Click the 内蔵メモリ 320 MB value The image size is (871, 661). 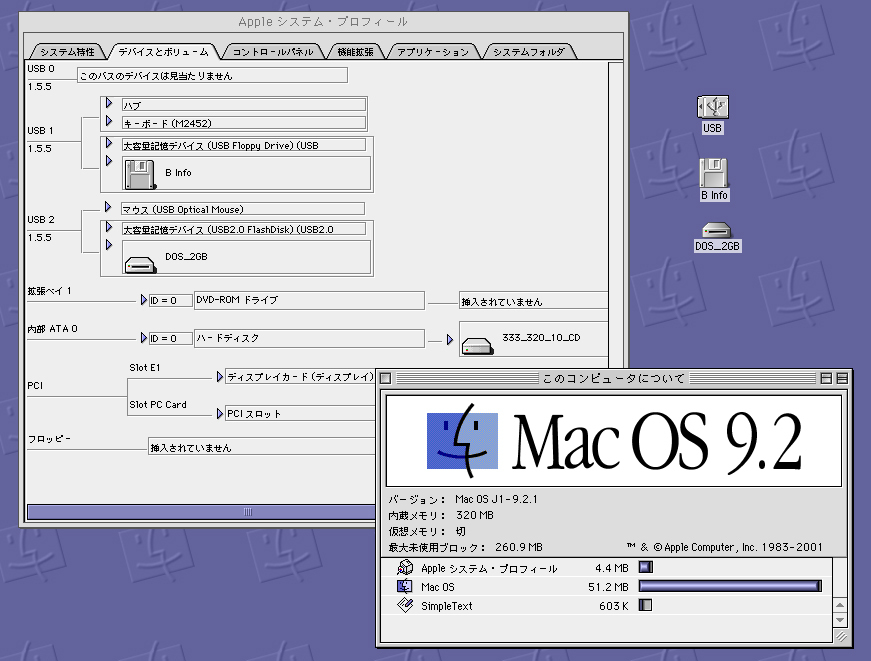click(x=475, y=515)
